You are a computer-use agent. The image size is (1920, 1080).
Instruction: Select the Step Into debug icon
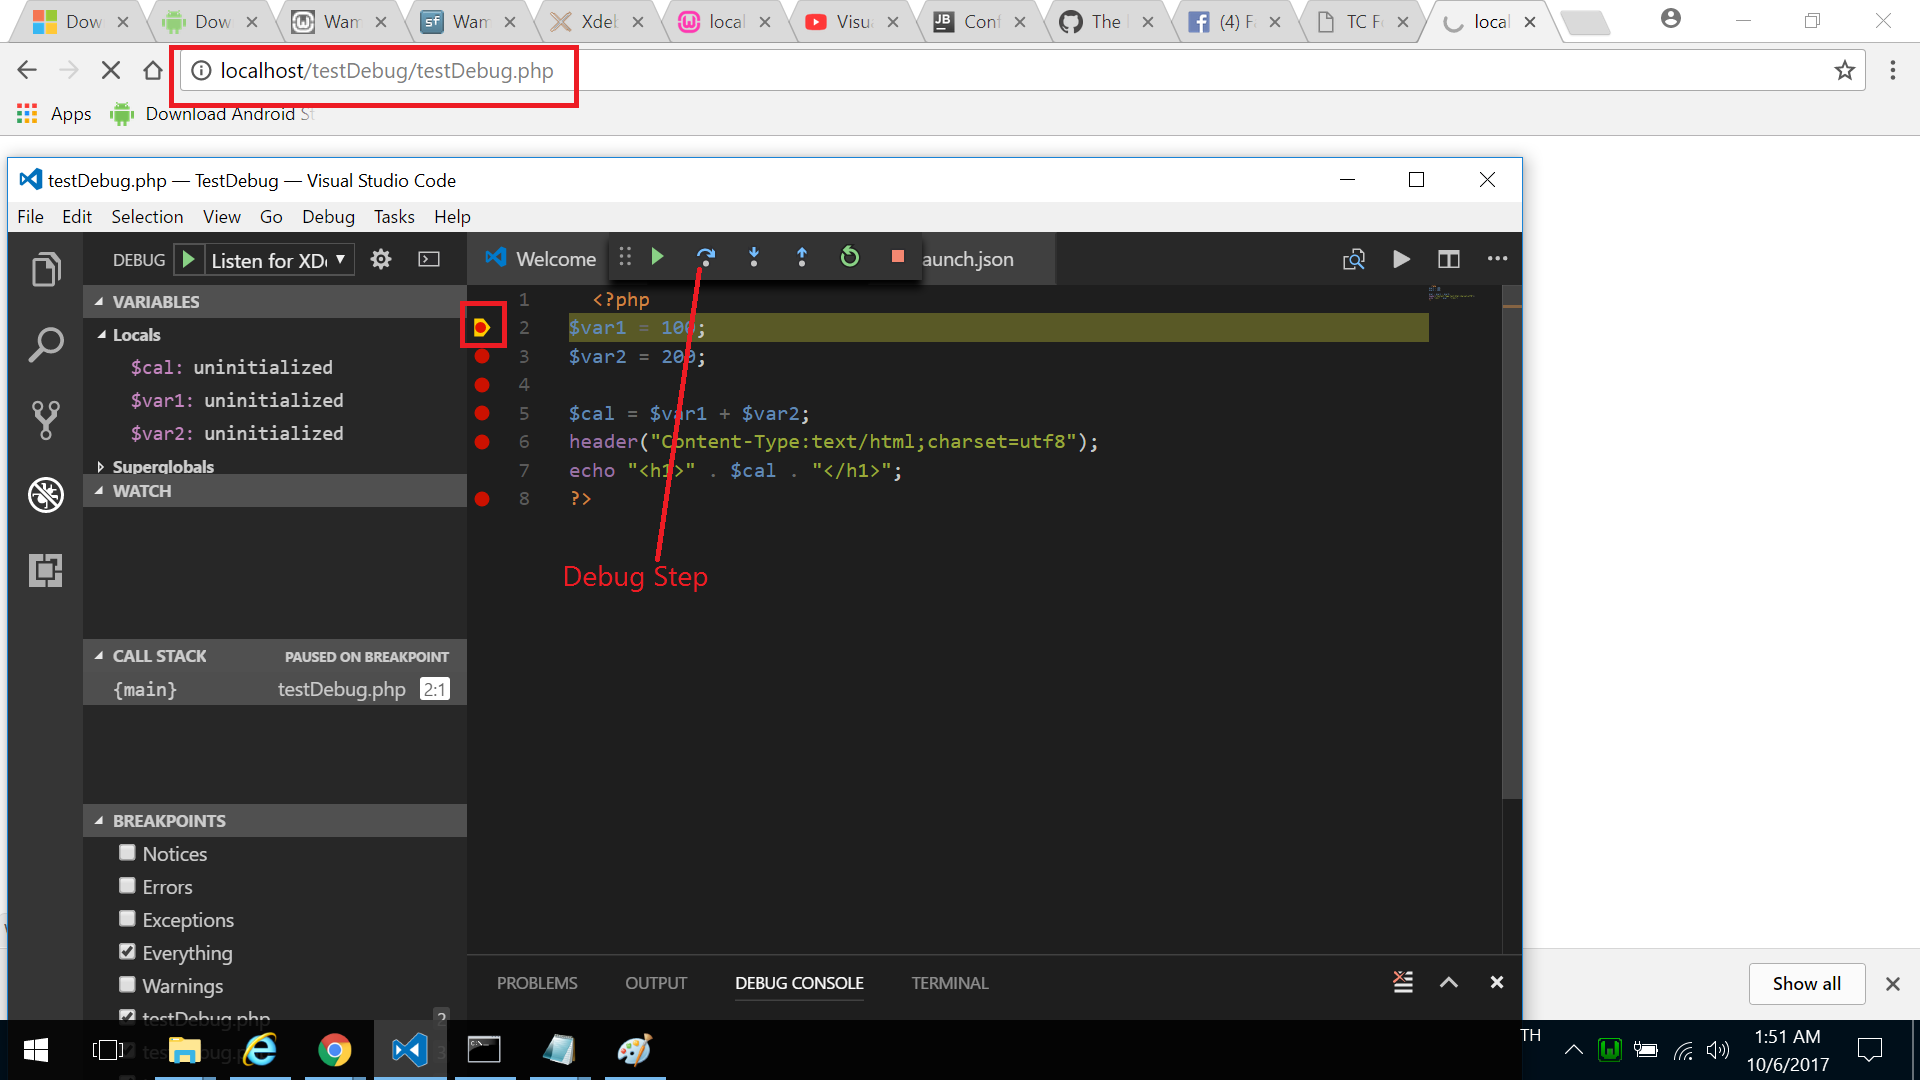tap(754, 257)
